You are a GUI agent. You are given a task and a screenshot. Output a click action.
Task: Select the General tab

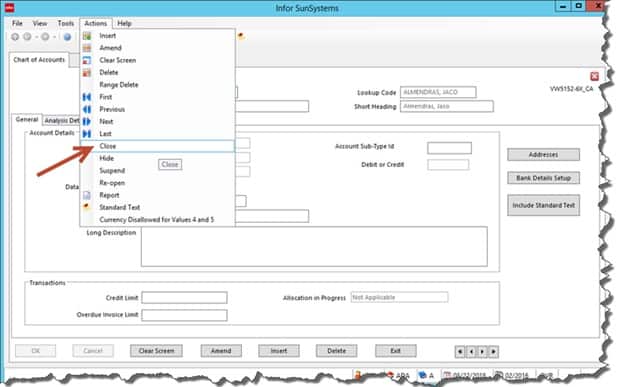pyautogui.click(x=27, y=119)
